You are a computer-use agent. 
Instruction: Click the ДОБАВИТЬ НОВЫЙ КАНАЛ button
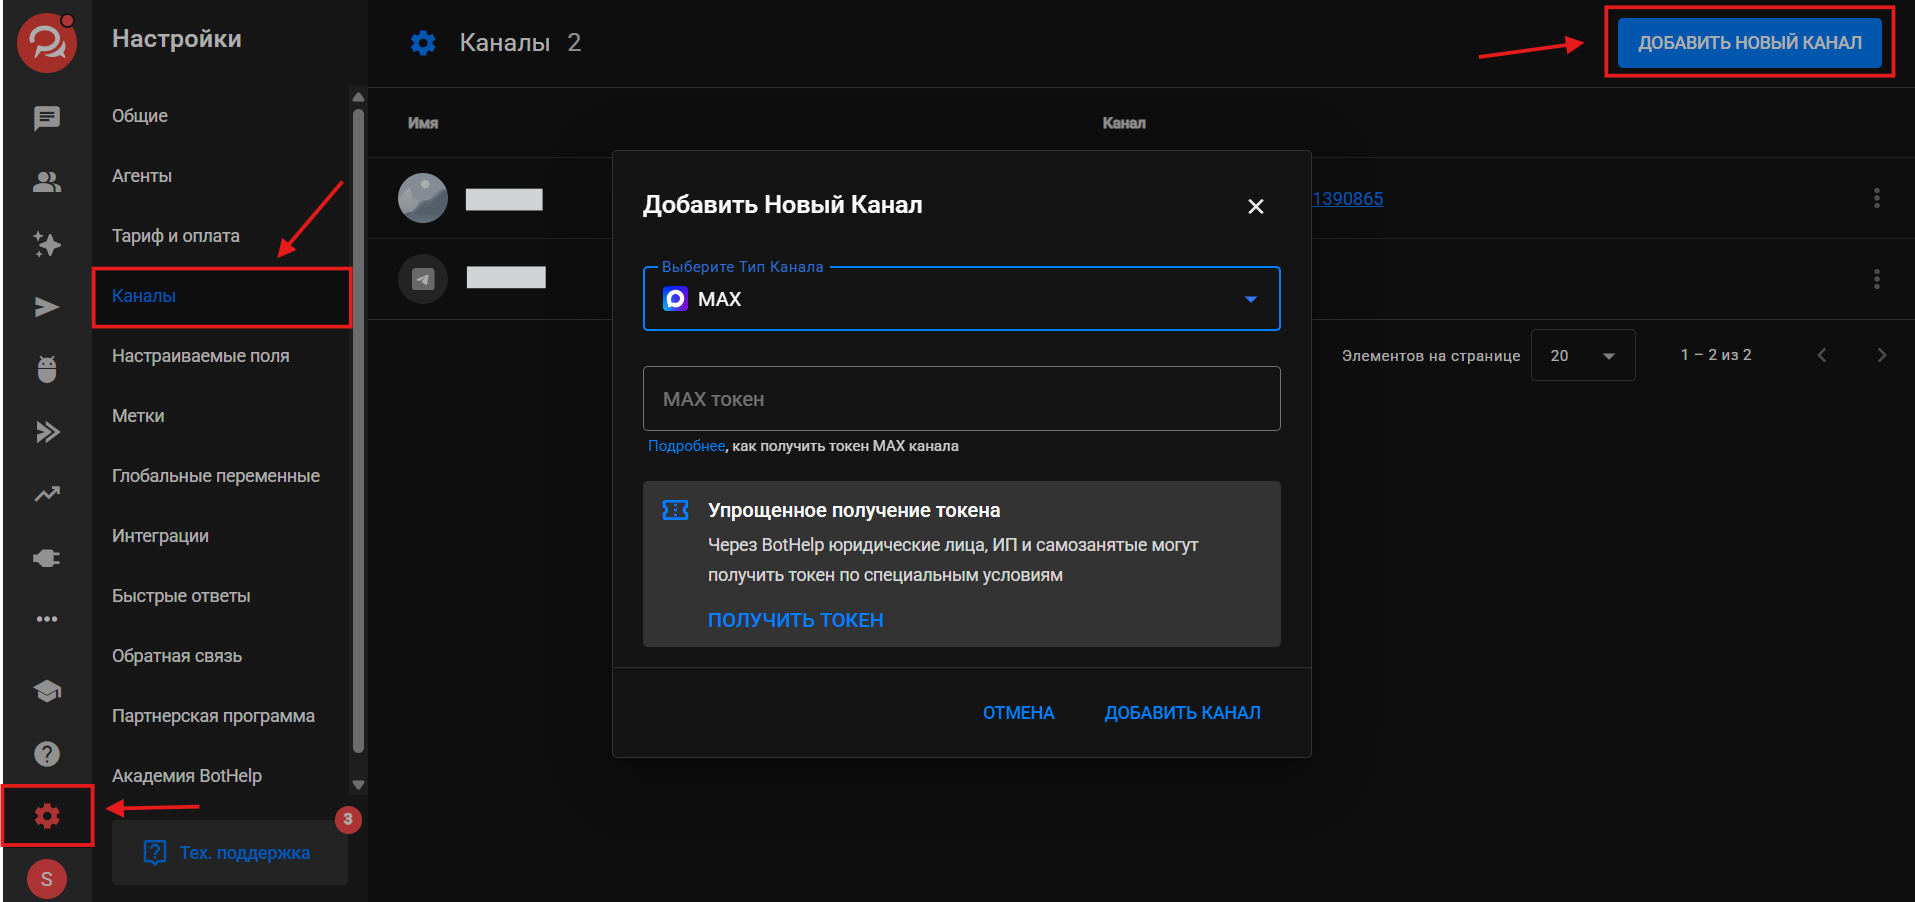point(1750,43)
